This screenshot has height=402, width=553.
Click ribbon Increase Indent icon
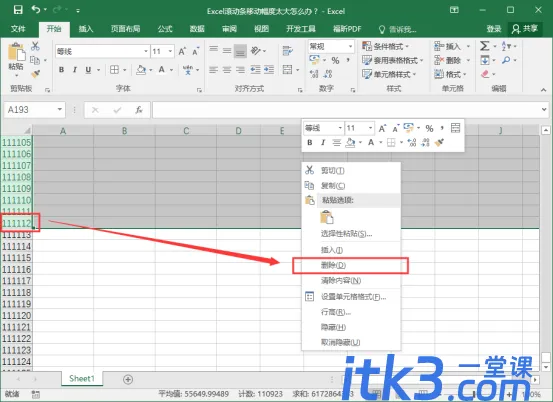click(x=269, y=70)
